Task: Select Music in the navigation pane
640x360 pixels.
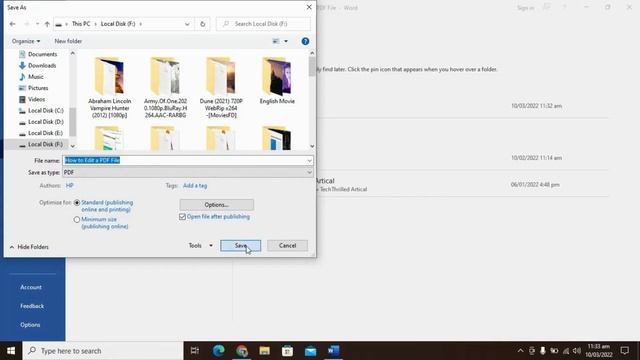Action: 36,77
